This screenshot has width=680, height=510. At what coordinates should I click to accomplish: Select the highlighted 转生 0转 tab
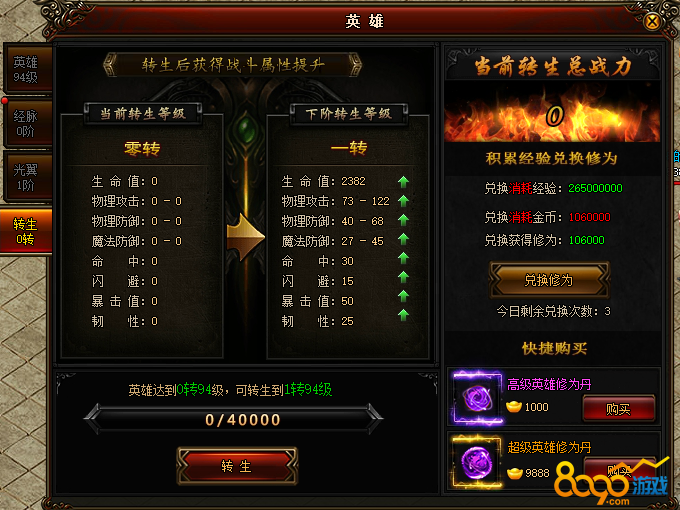(x=26, y=231)
